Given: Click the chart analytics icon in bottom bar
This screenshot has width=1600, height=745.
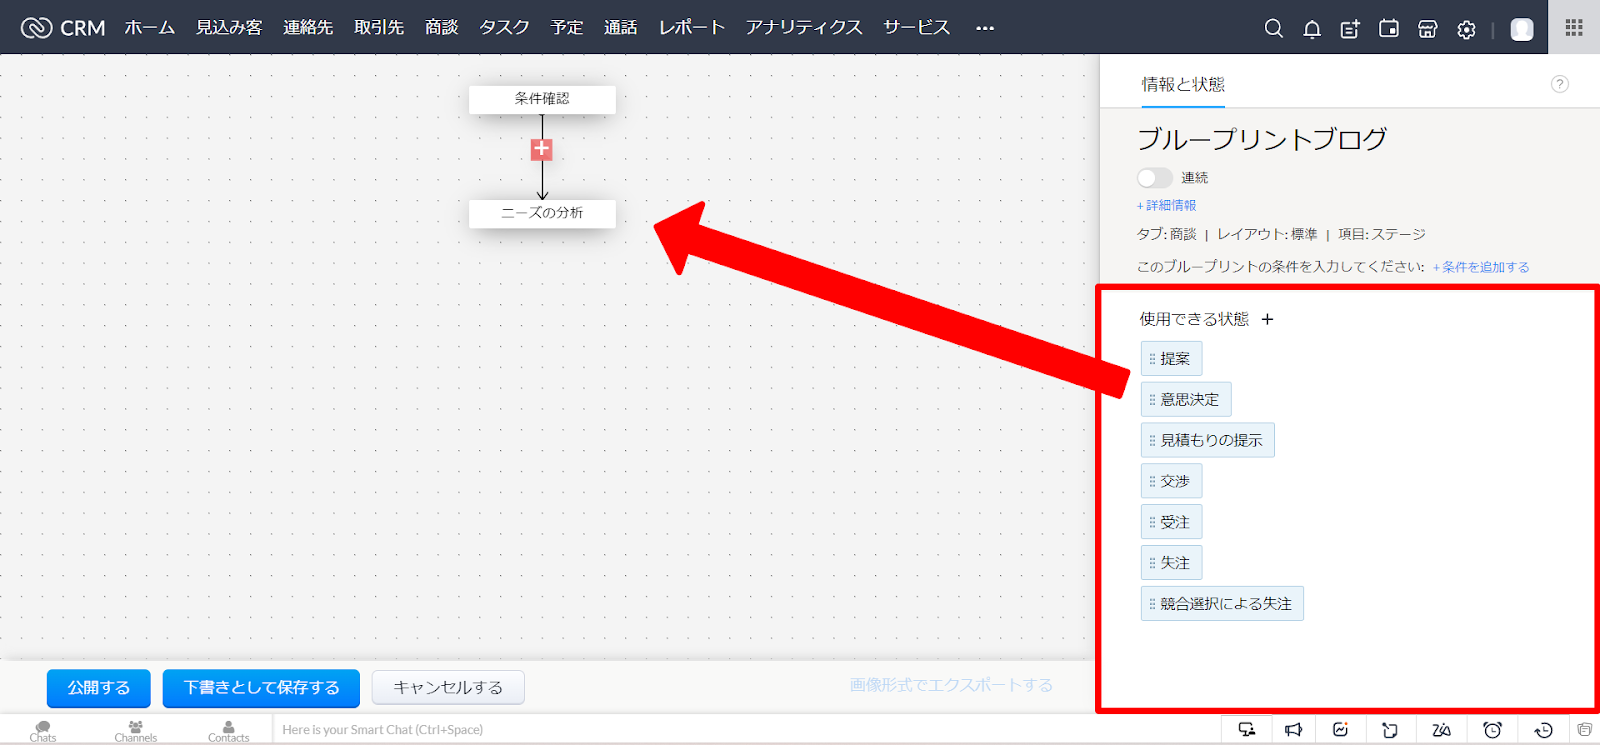Looking at the screenshot, I should (1341, 730).
